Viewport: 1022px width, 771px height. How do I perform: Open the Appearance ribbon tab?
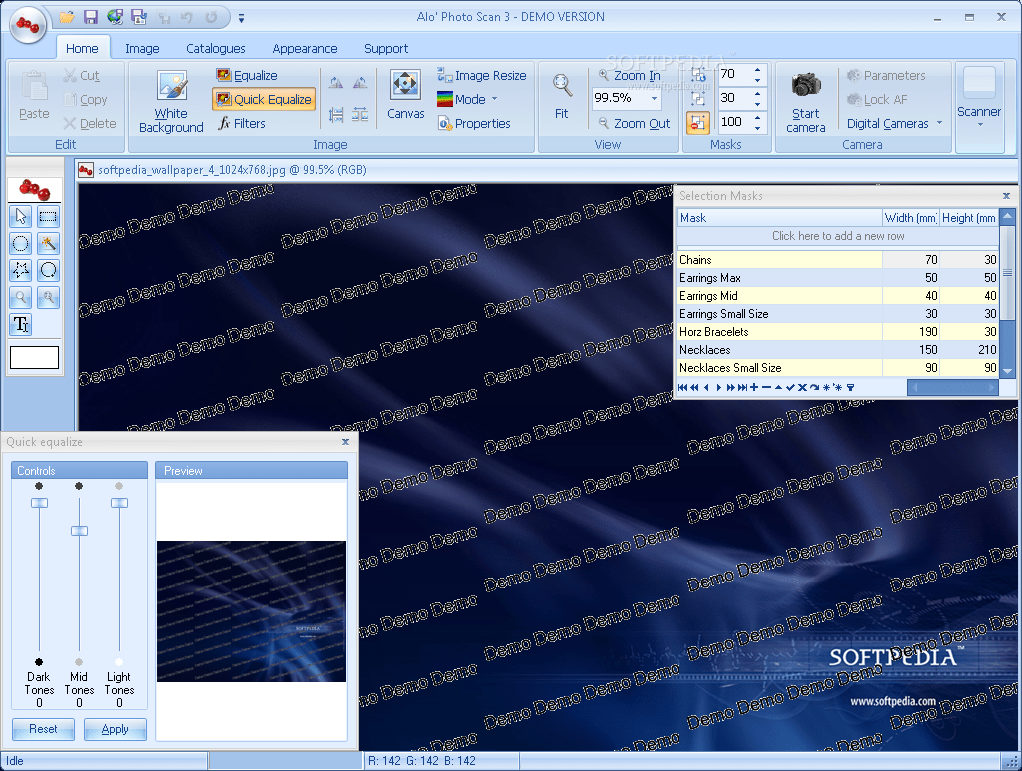click(x=304, y=48)
